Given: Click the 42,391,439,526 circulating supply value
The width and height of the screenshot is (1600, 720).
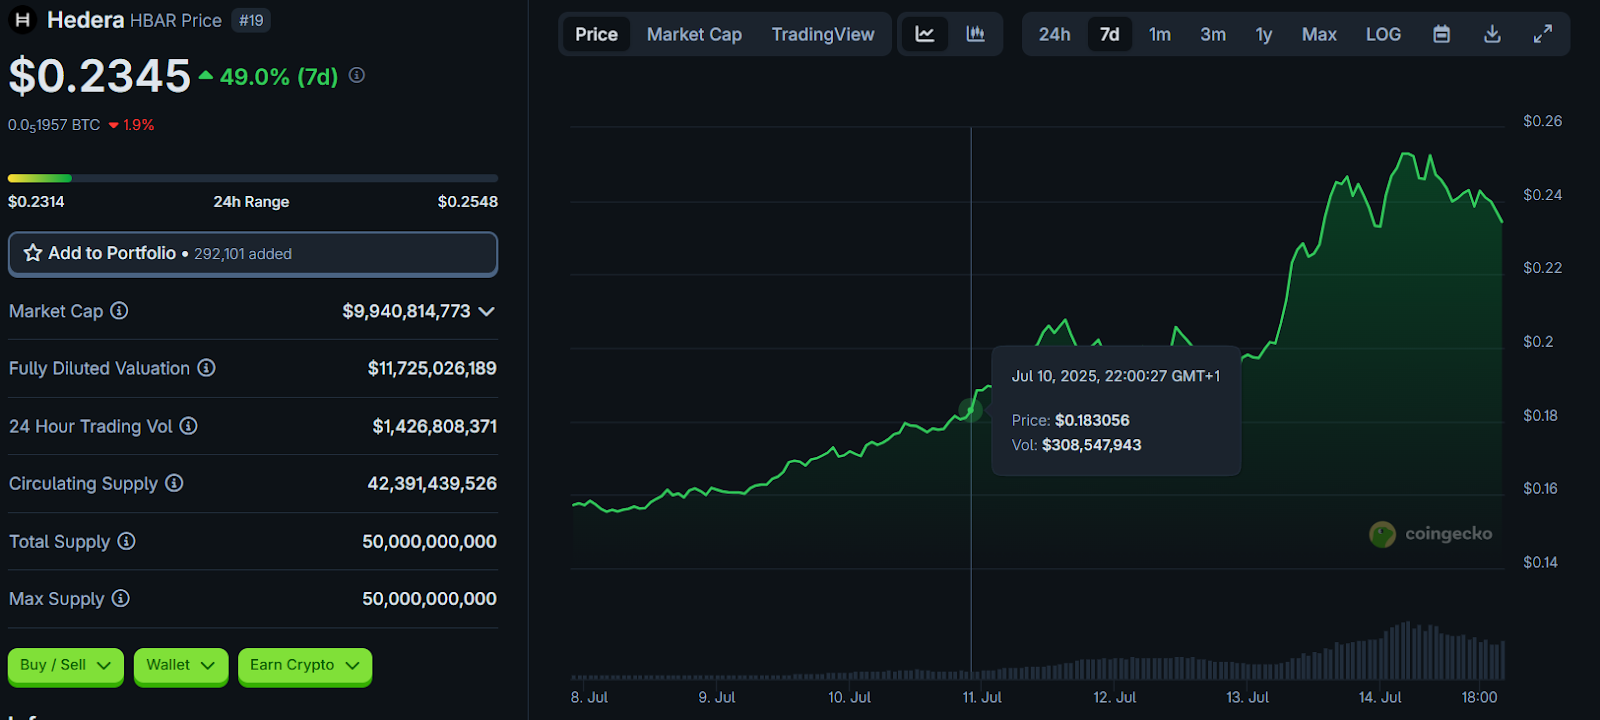Looking at the screenshot, I should click(x=432, y=483).
